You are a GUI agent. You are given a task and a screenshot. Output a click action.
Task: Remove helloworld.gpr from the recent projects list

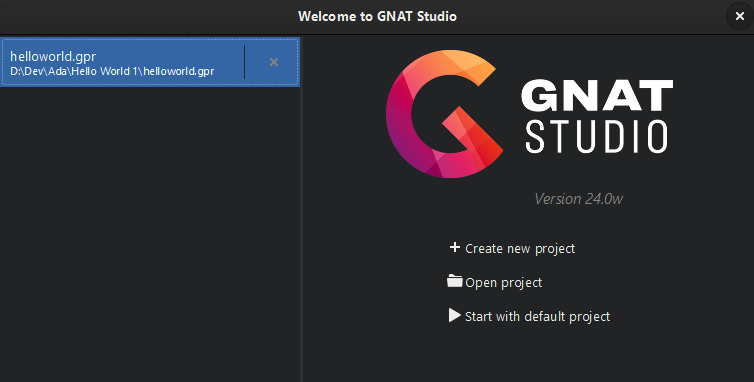click(x=274, y=62)
